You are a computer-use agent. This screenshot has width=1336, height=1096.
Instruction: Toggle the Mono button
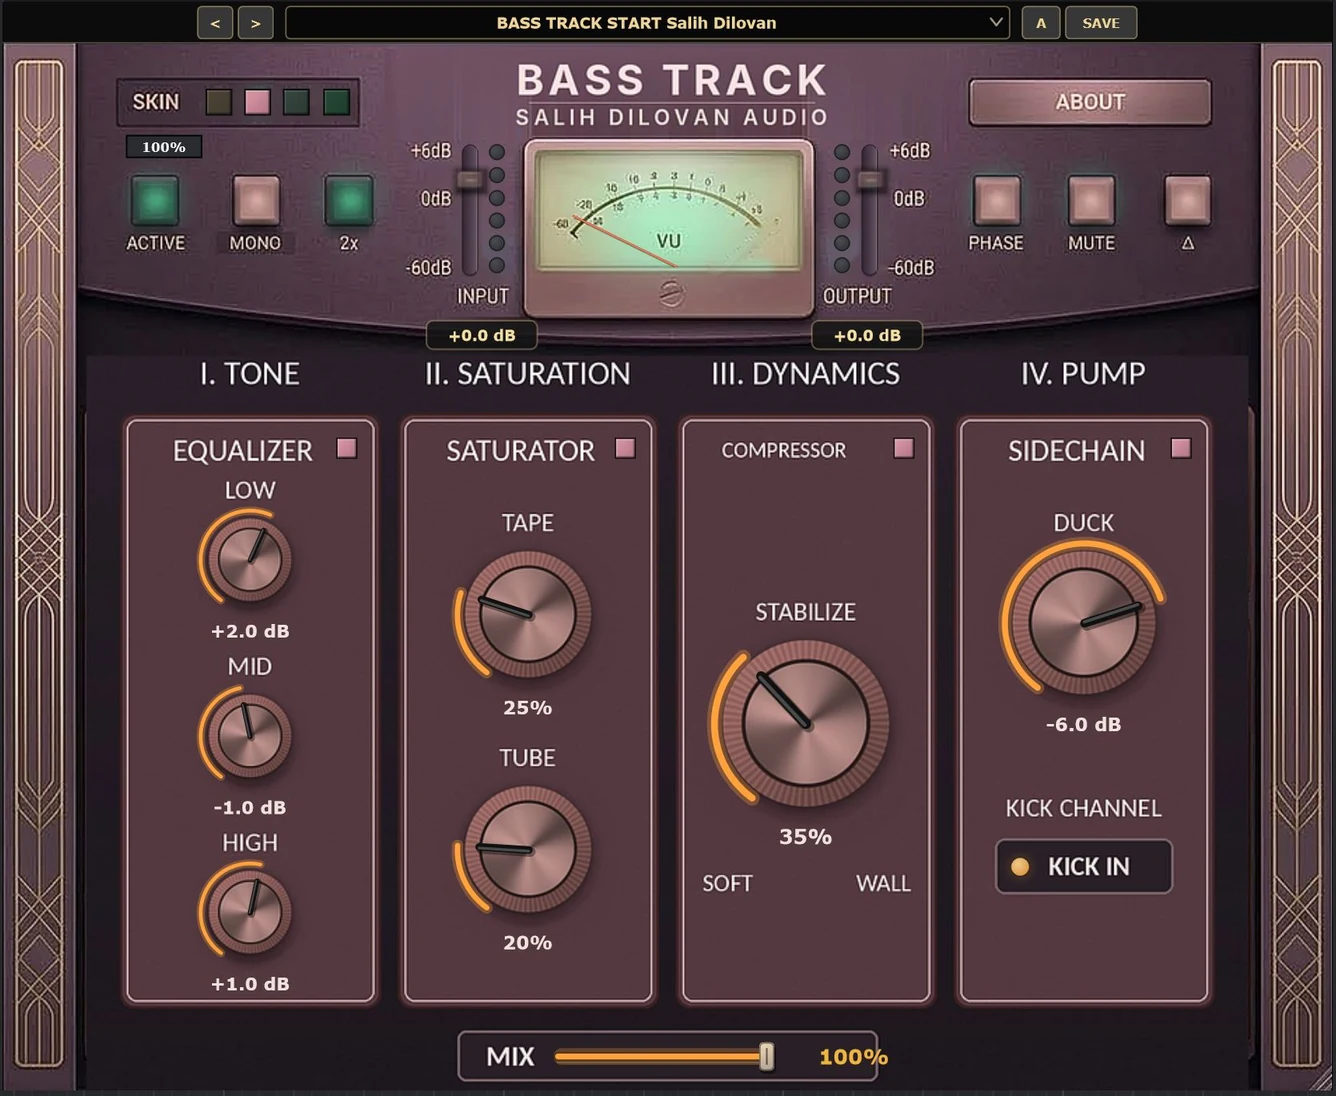point(256,200)
